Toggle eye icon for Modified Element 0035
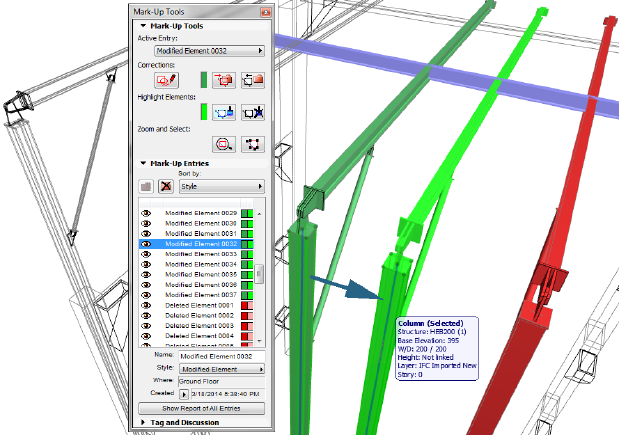Image resolution: width=619 pixels, height=435 pixels. click(146, 274)
